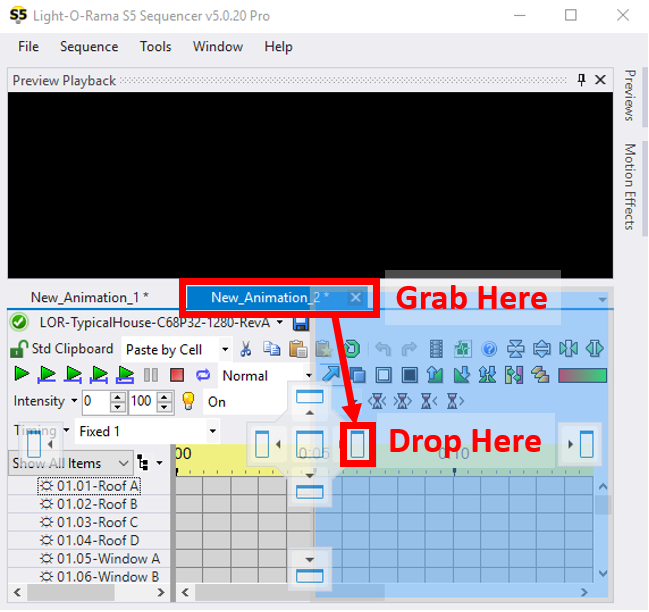The height and width of the screenshot is (612, 649).
Task: Click the green check status icon
Action: (x=18, y=322)
